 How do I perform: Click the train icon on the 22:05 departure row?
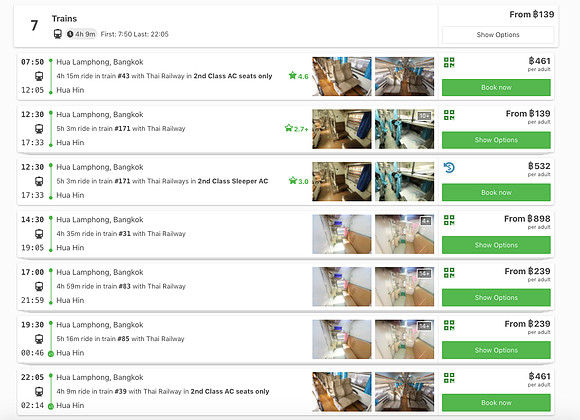(x=39, y=392)
